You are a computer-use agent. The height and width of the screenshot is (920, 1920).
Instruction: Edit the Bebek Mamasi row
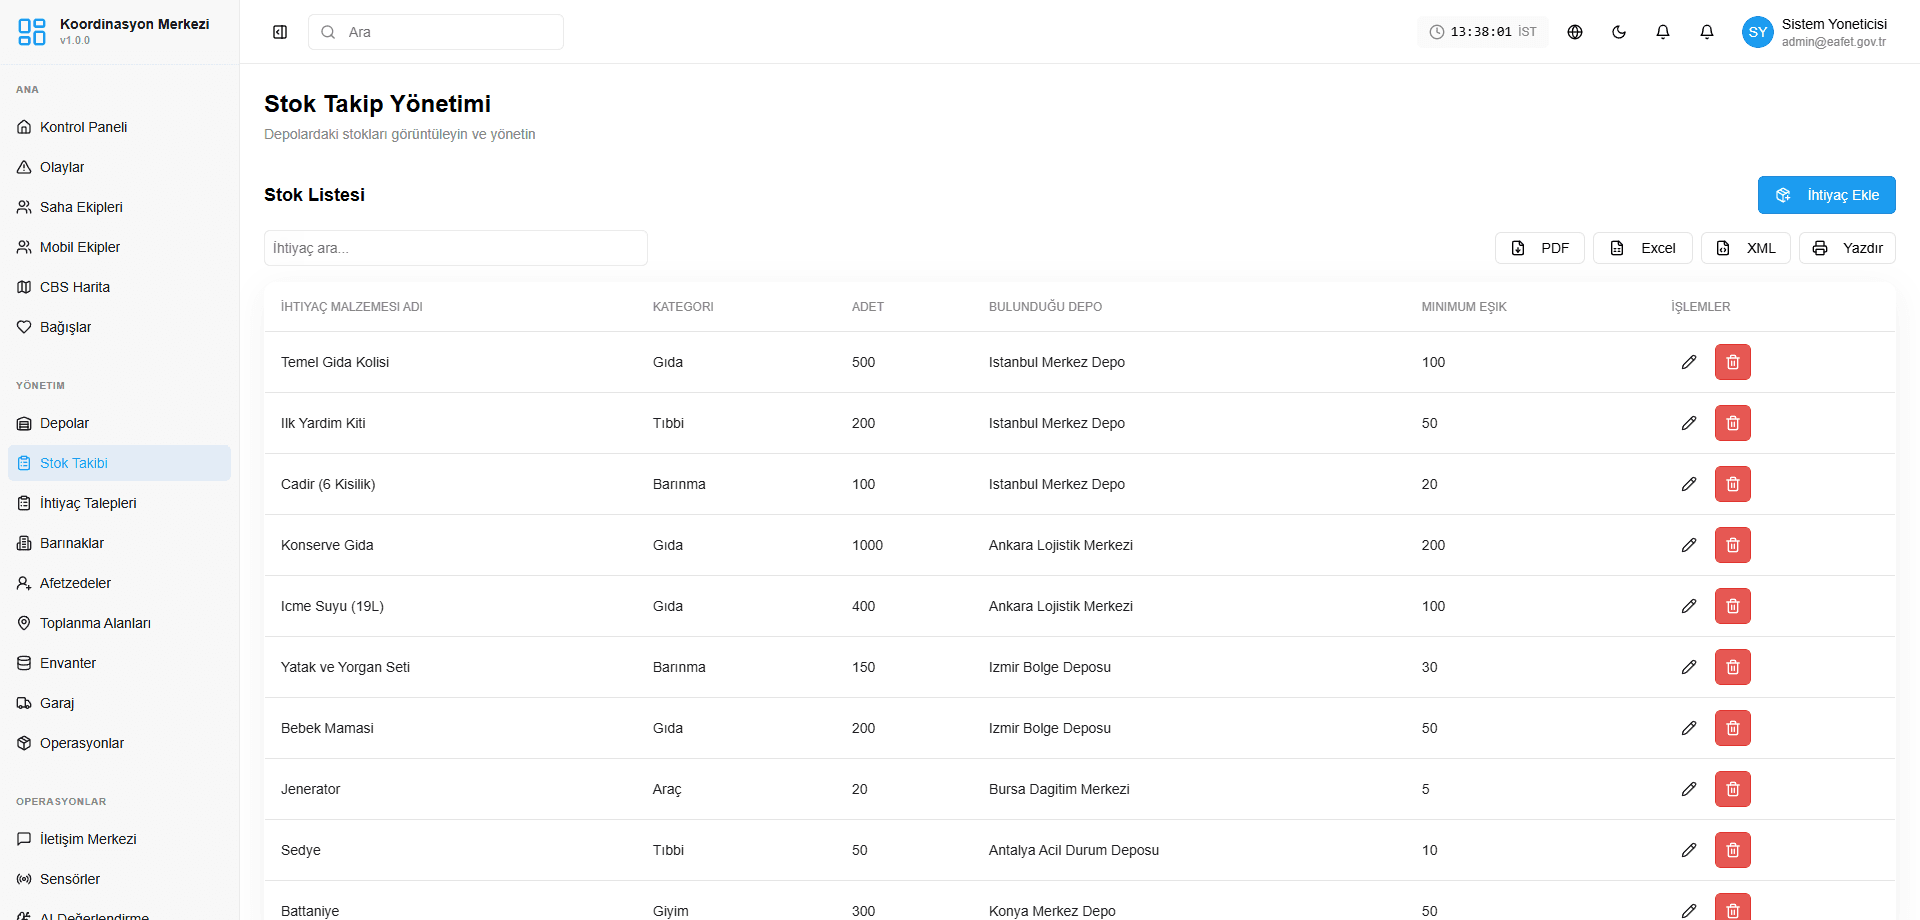(1689, 728)
